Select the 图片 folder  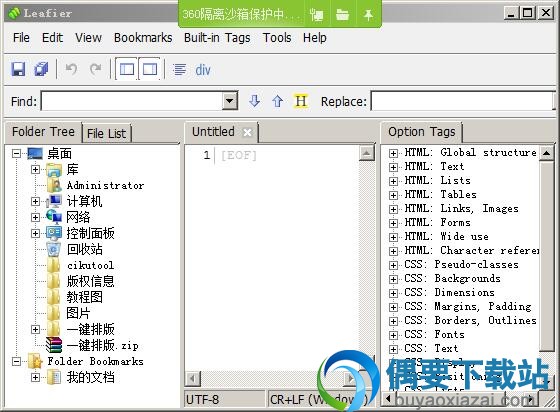pos(78,313)
